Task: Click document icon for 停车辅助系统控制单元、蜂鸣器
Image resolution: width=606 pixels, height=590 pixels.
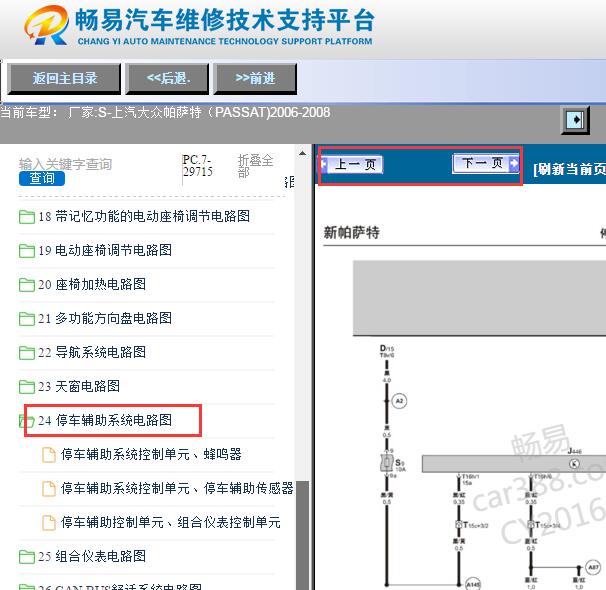Action: [x=49, y=455]
